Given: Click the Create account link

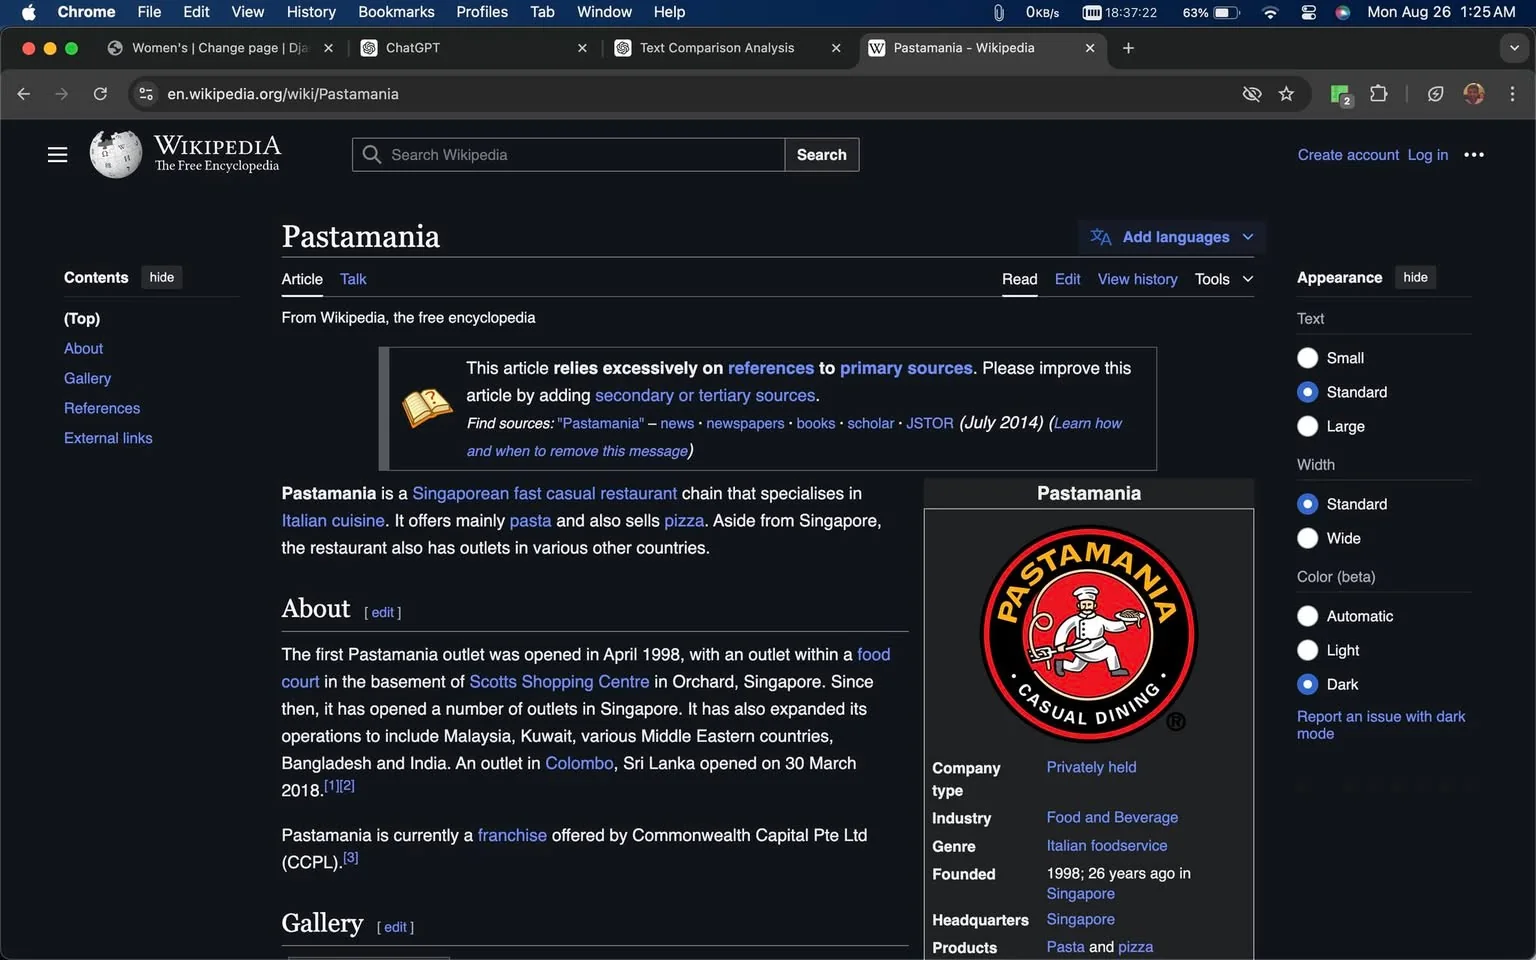Looking at the screenshot, I should tap(1348, 154).
